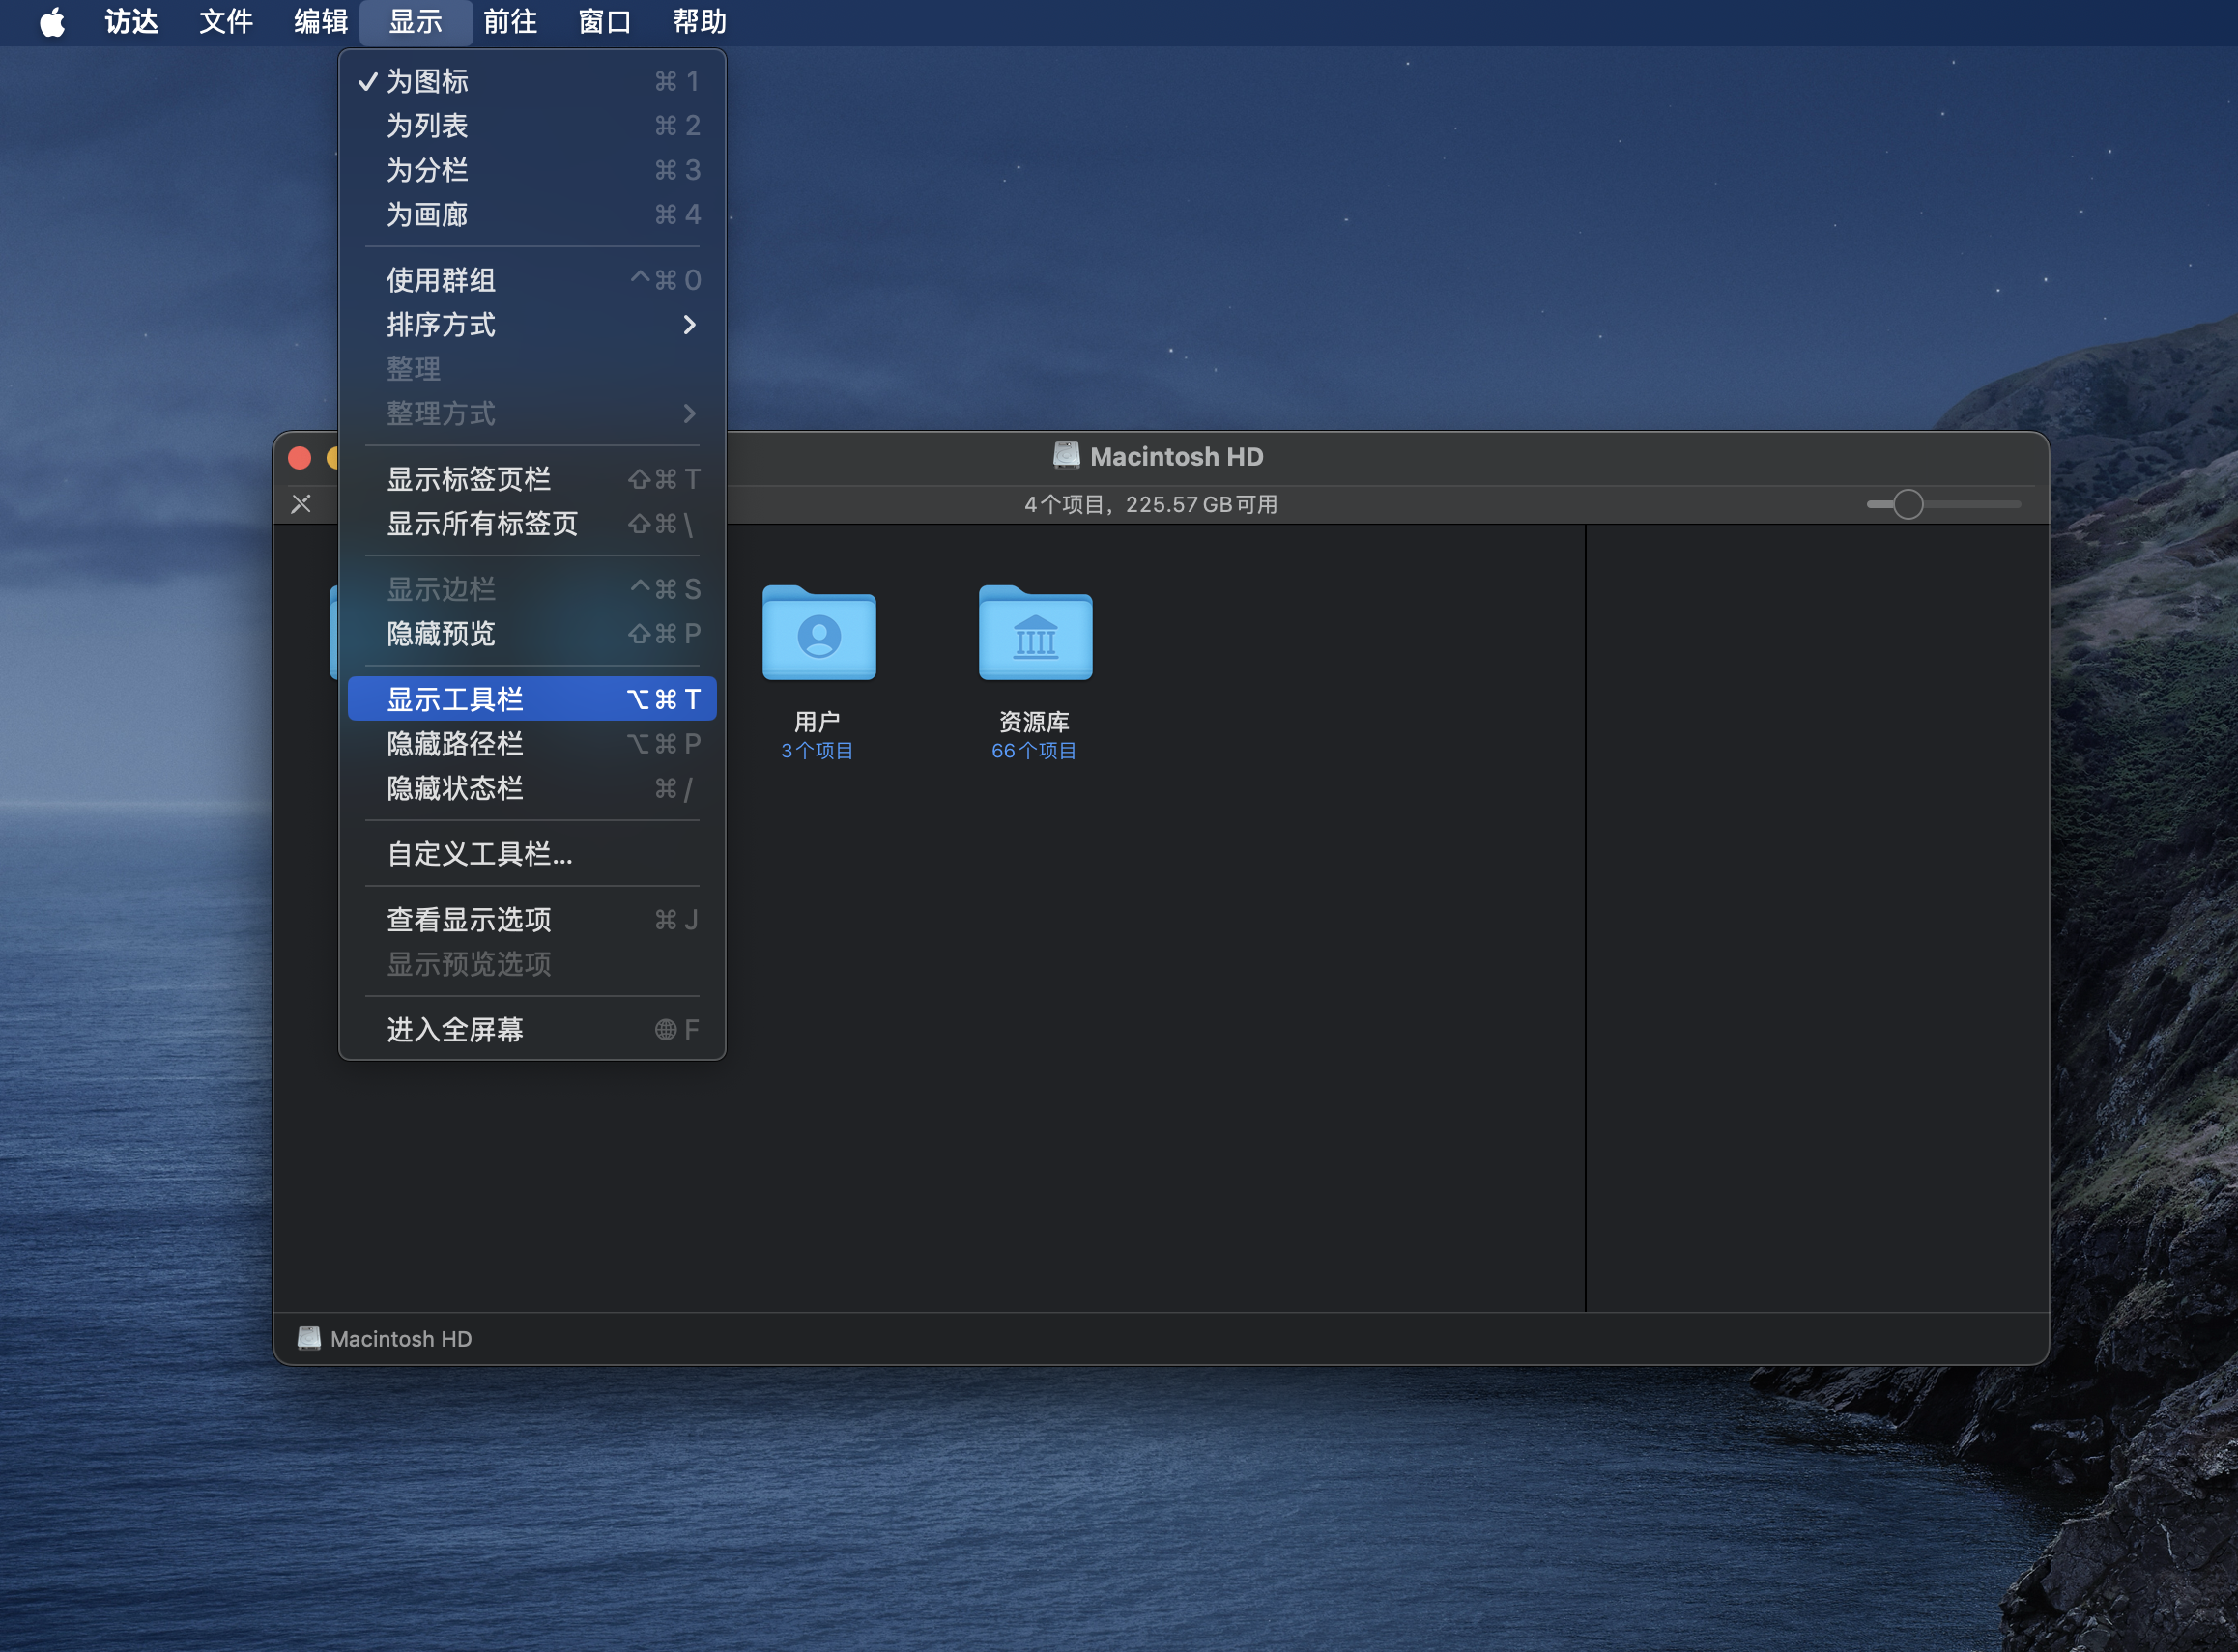Open the 用户 folder icon

818,634
